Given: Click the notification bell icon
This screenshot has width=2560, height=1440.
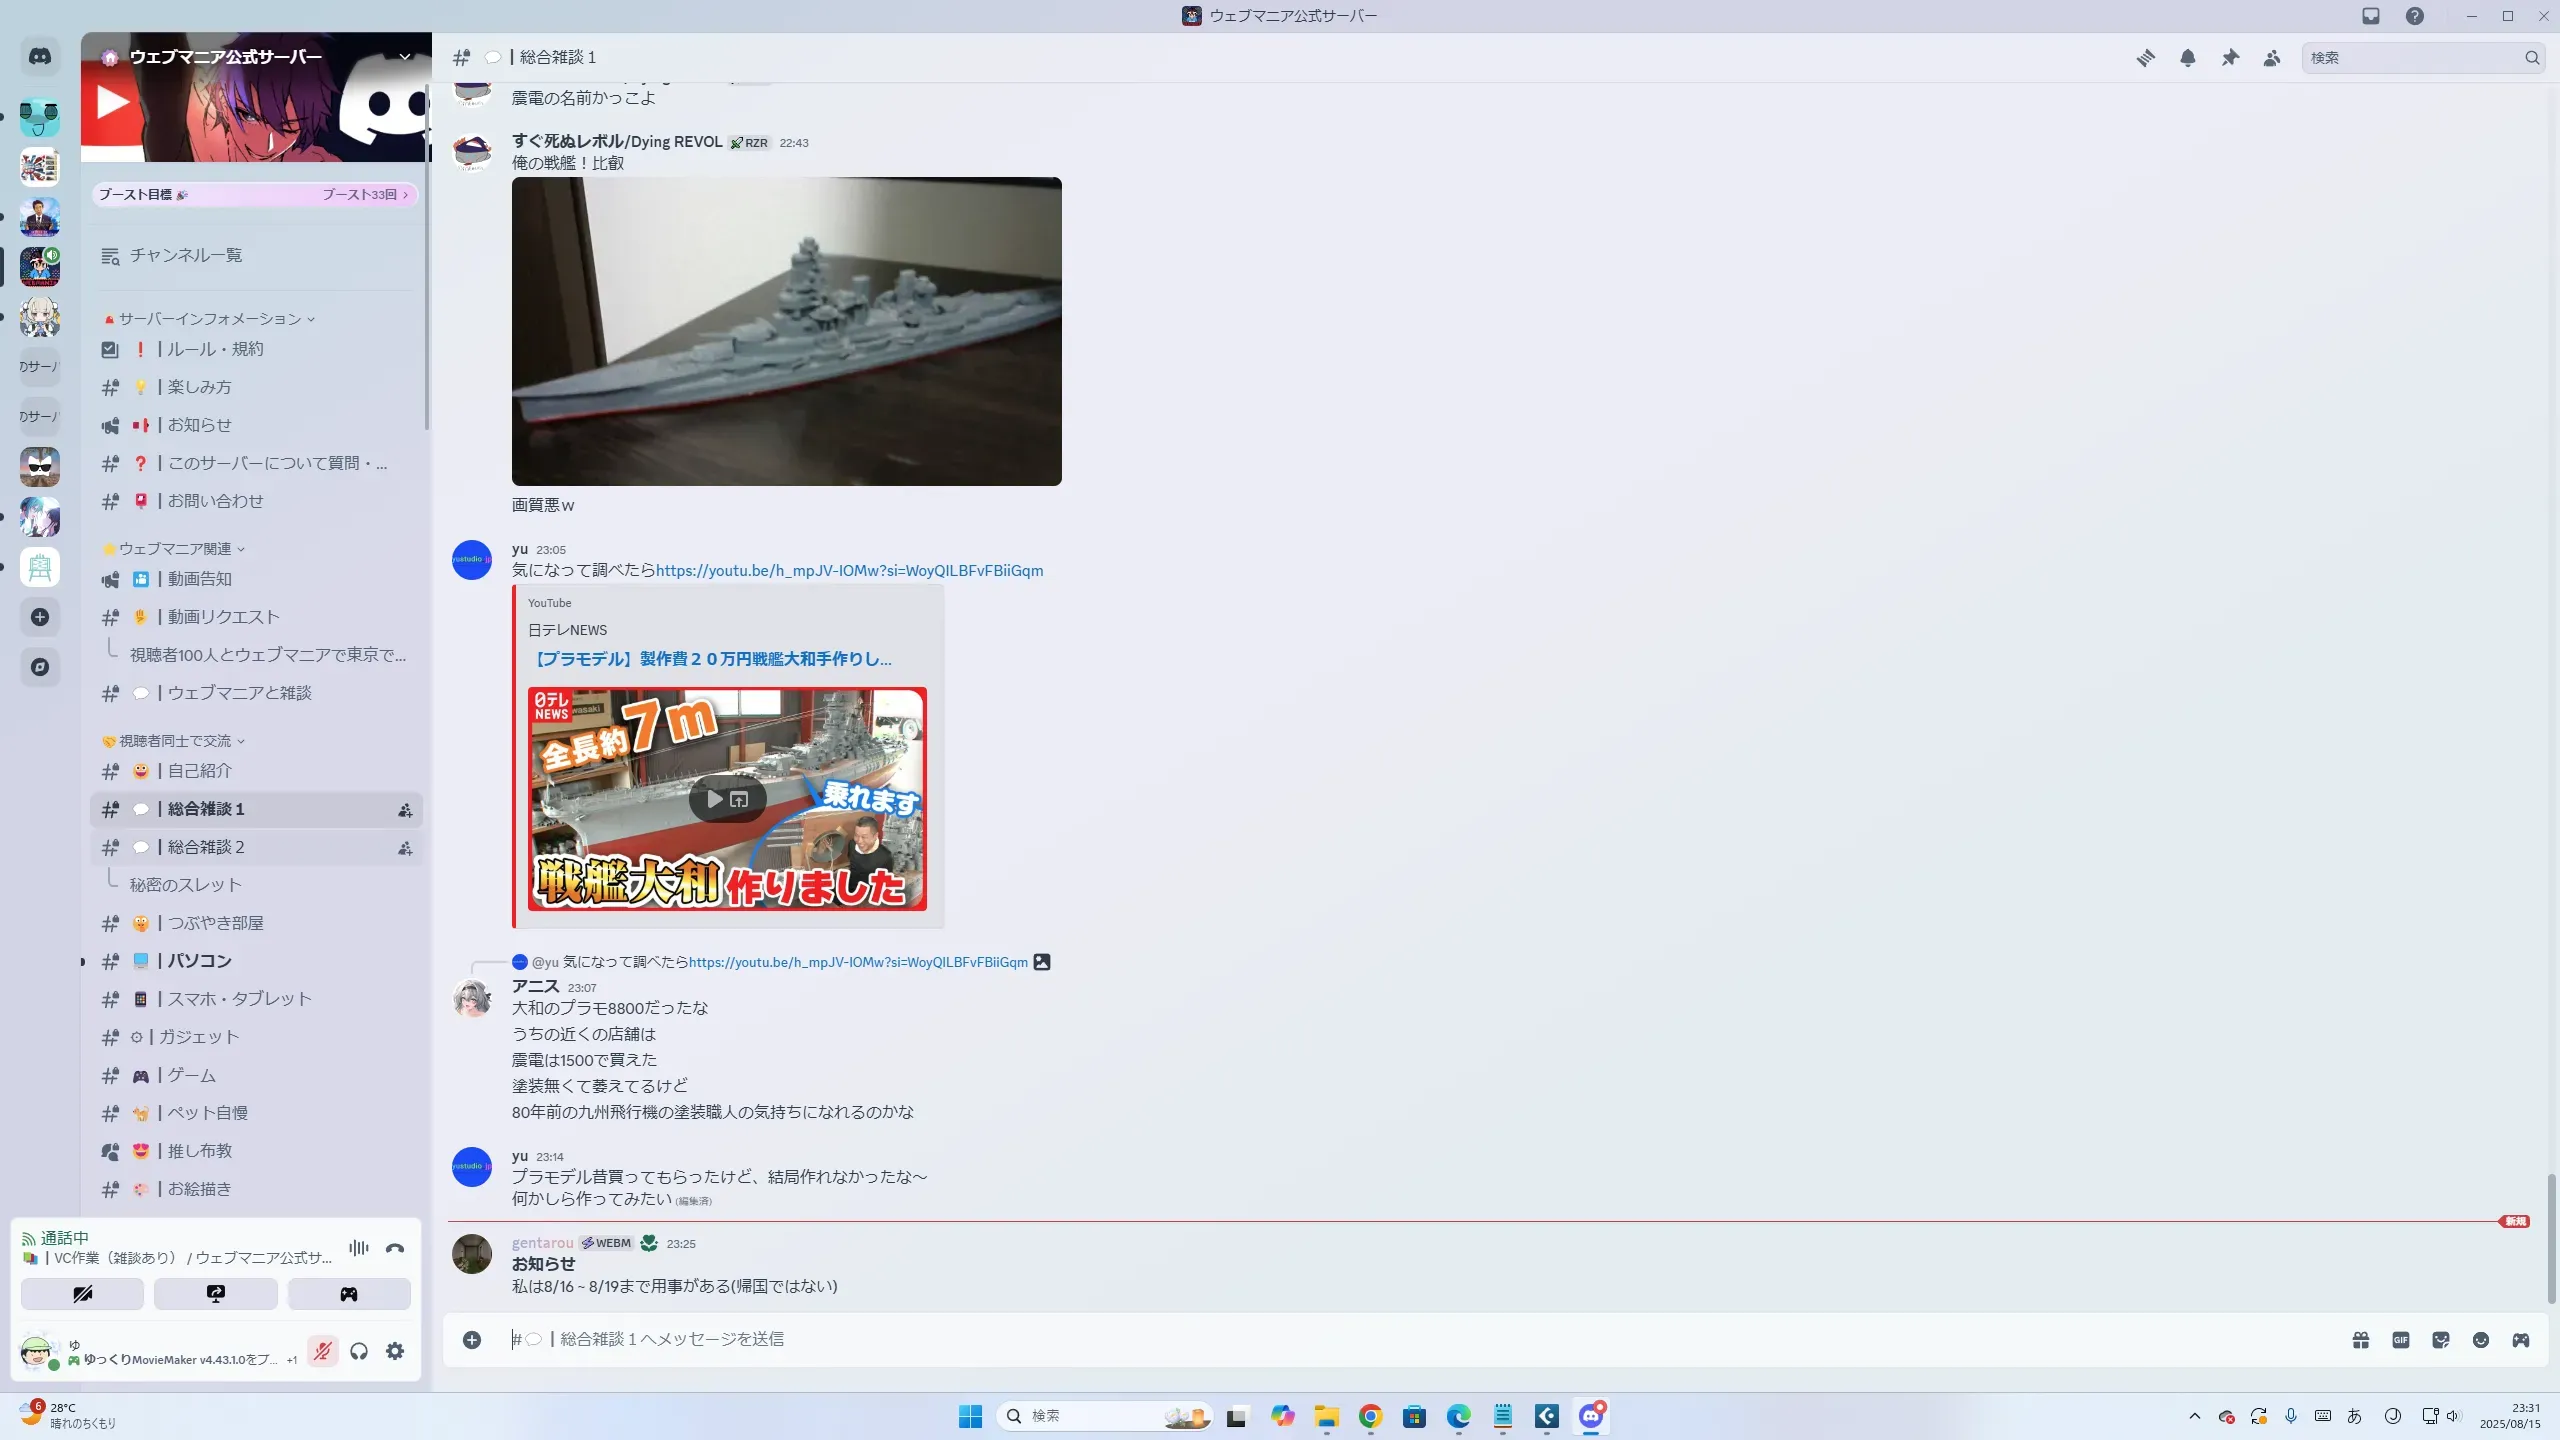Looking at the screenshot, I should point(2188,58).
